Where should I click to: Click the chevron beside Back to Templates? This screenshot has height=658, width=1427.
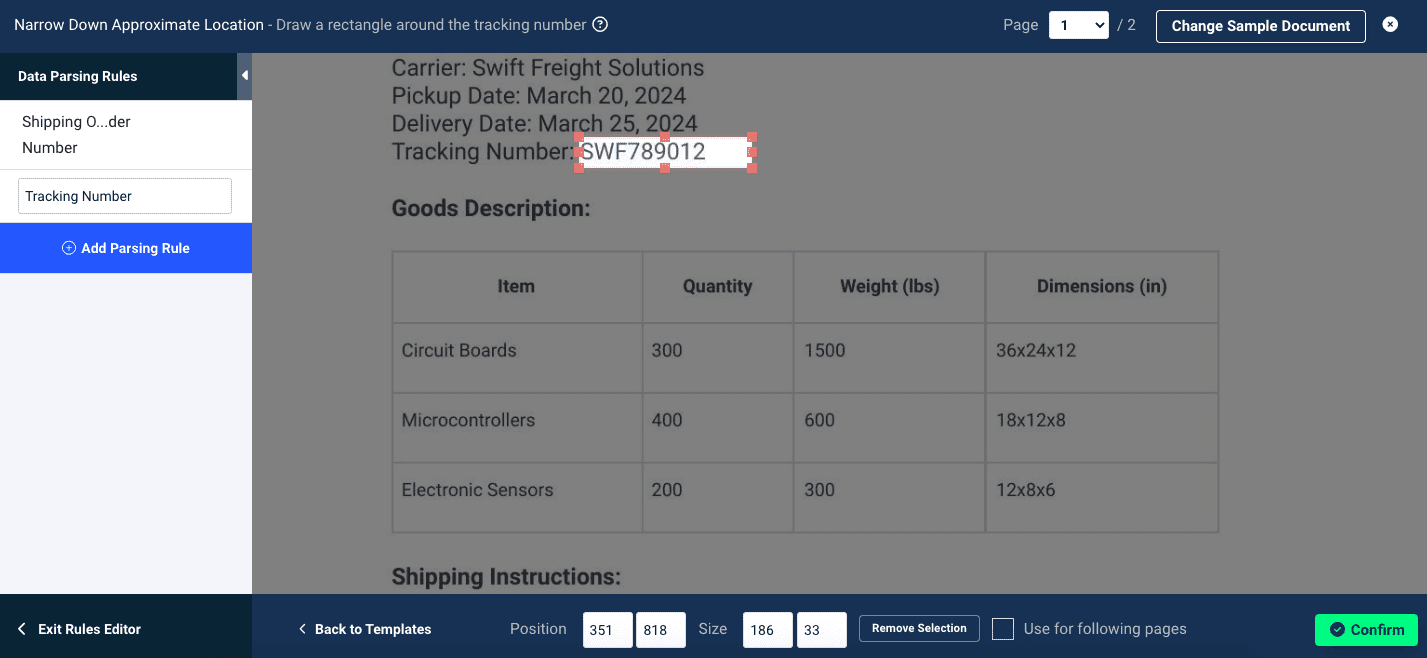click(x=302, y=629)
